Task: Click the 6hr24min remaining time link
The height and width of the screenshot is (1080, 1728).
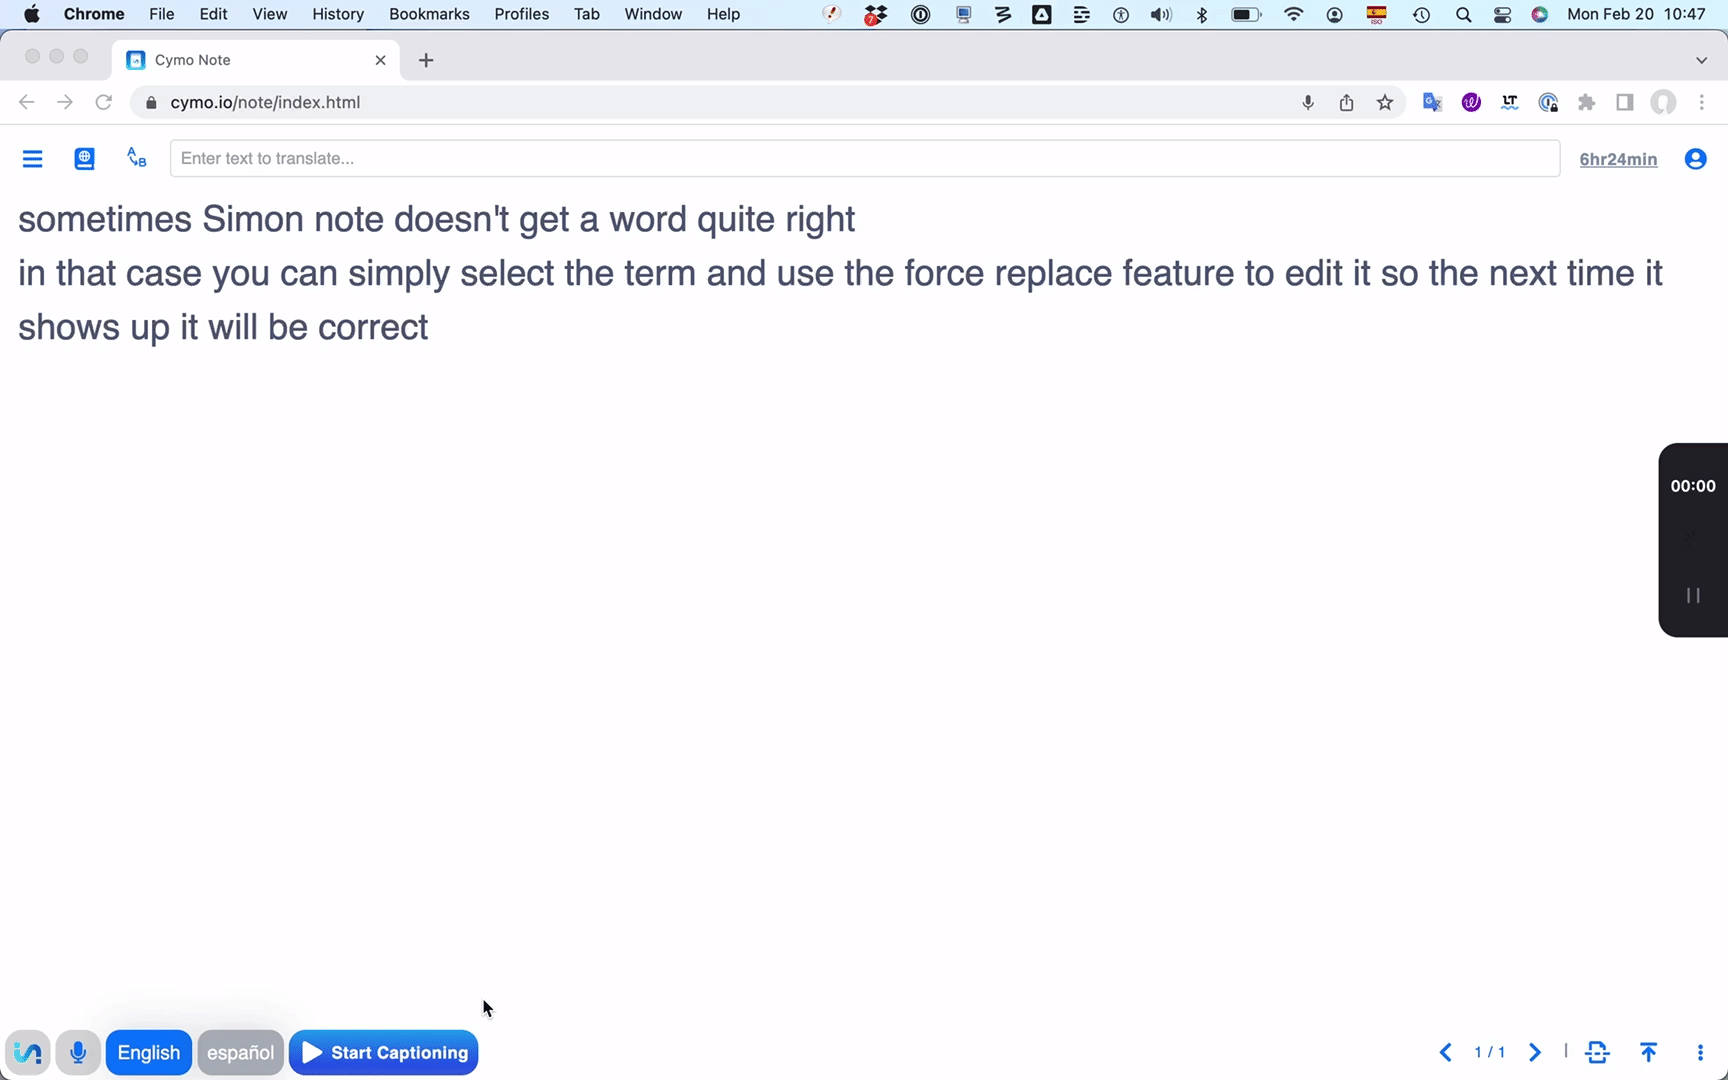Action: click(1618, 159)
